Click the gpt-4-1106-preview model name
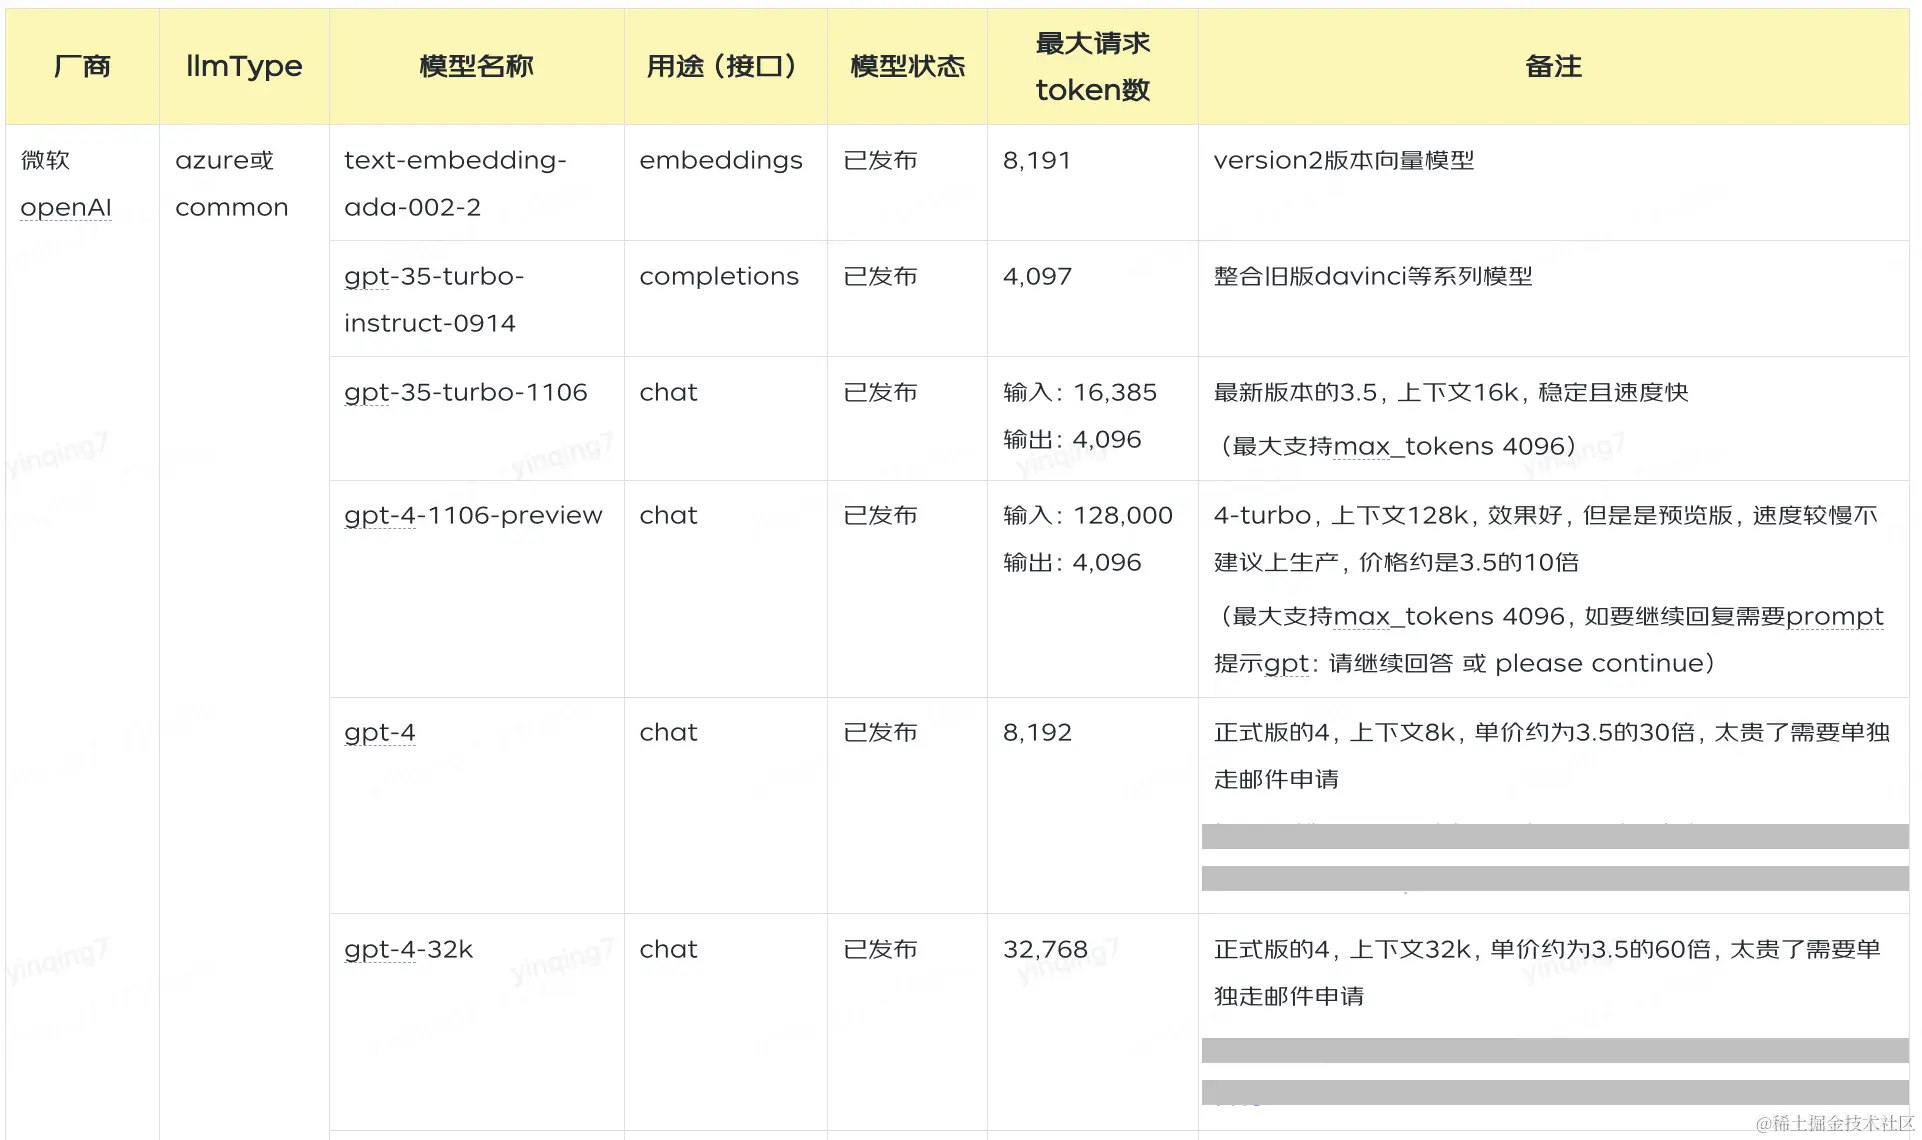This screenshot has height=1140, width=1922. 473,515
